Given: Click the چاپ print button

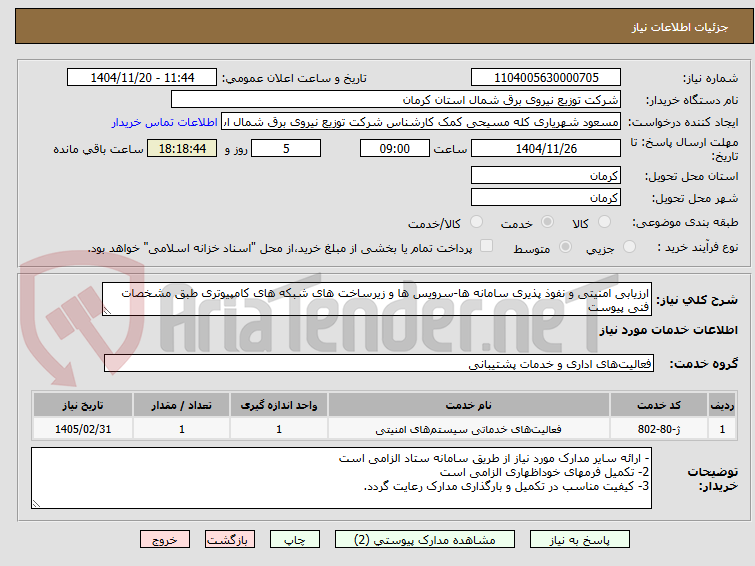Looking at the screenshot, I should click(294, 540).
